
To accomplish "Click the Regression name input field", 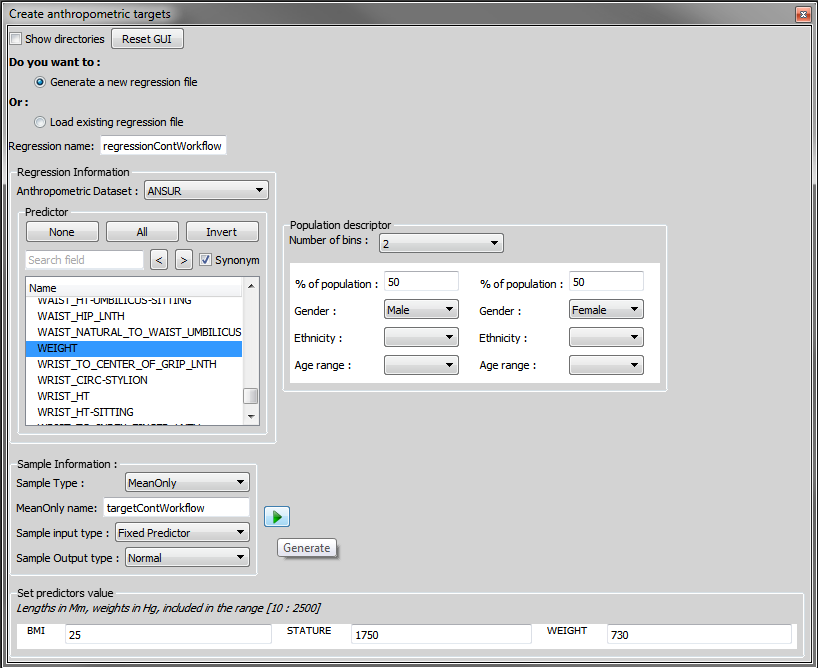I will [163, 146].
